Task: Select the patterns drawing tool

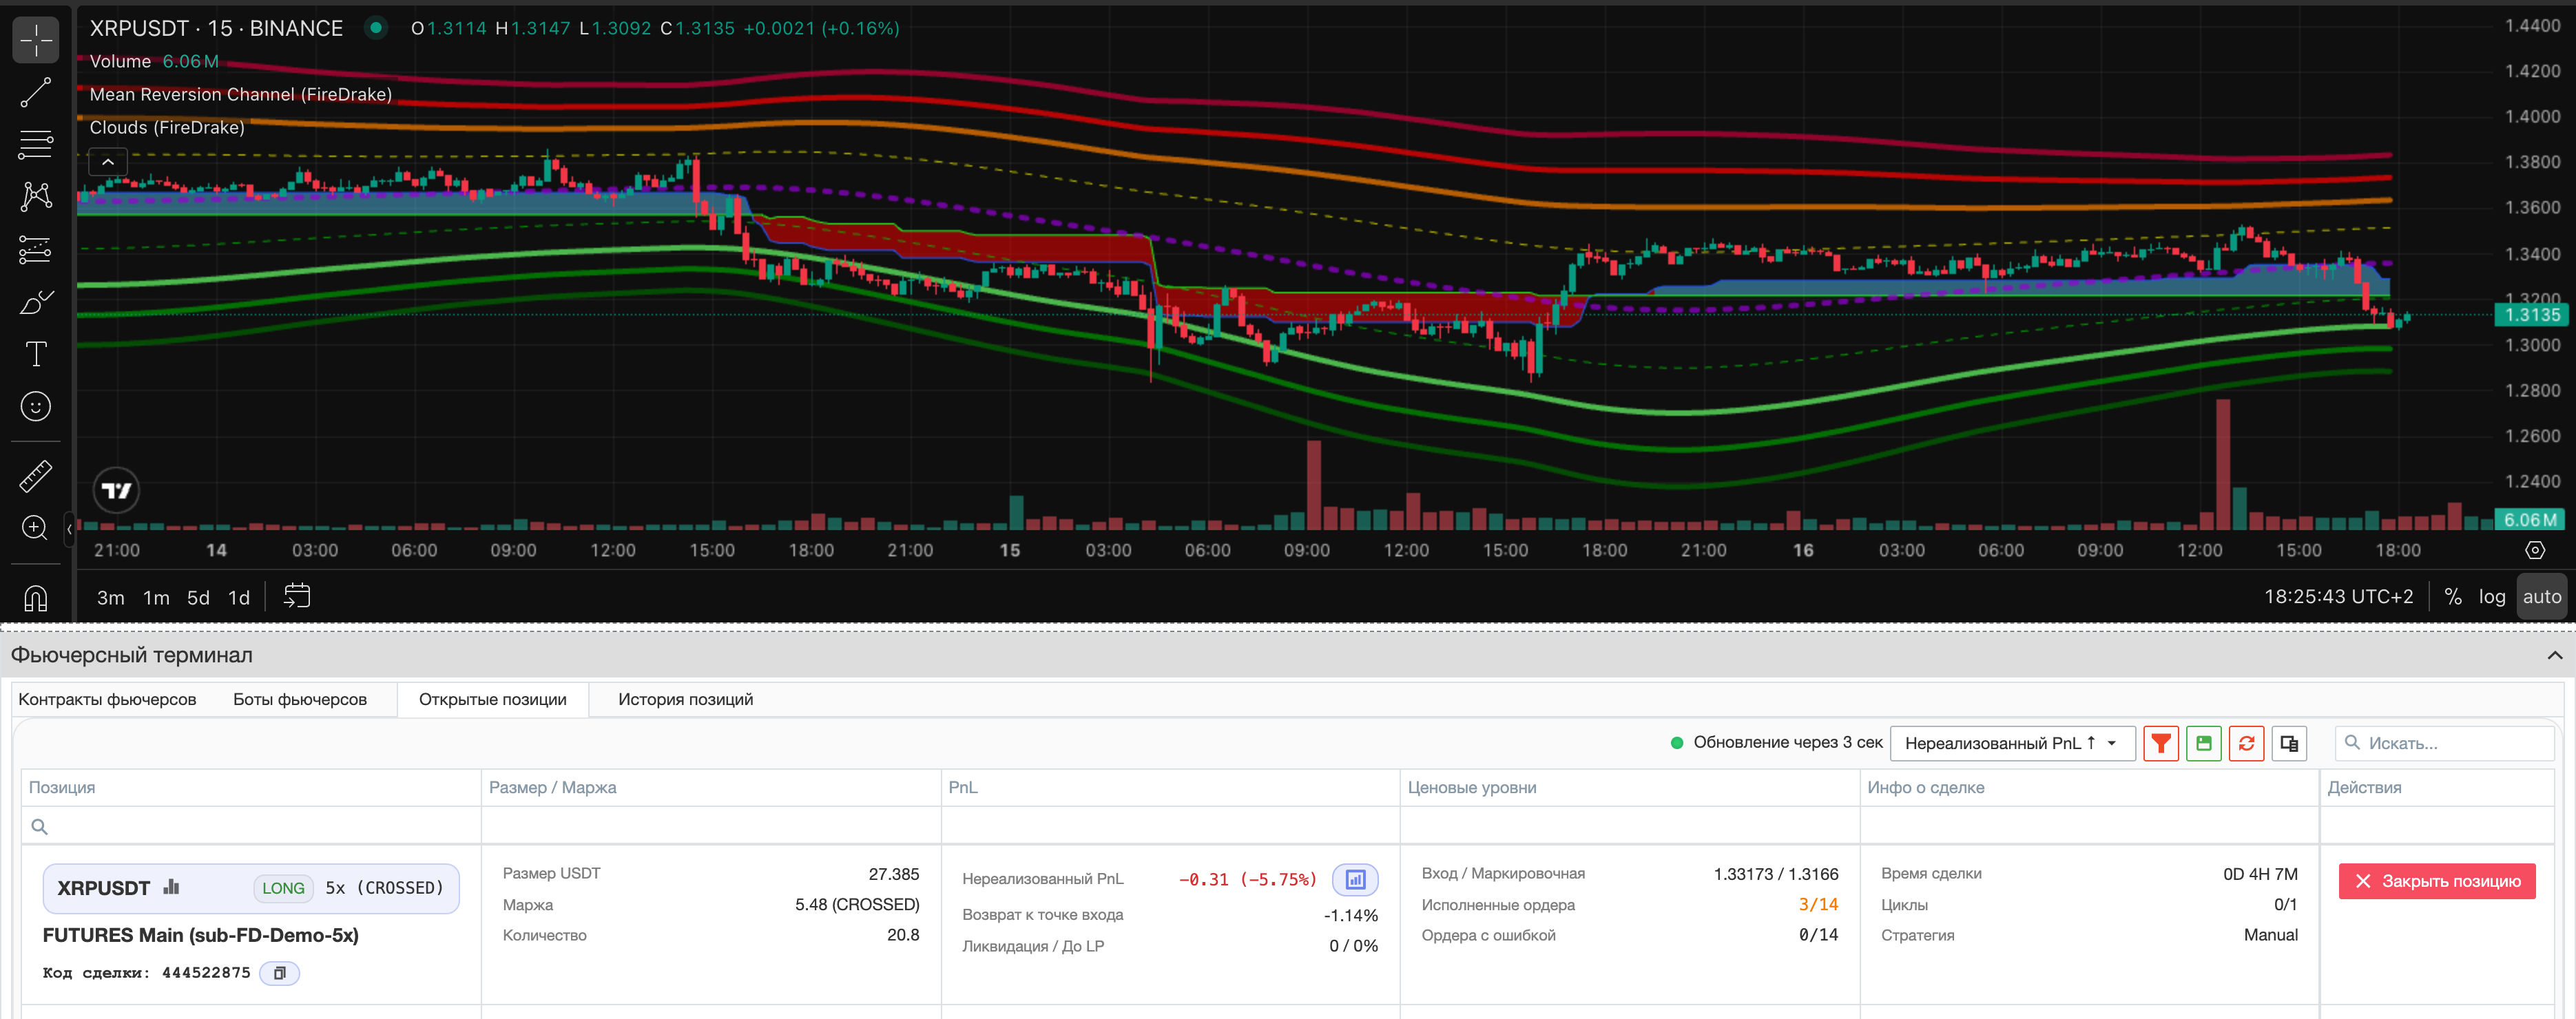Action: click(x=36, y=196)
